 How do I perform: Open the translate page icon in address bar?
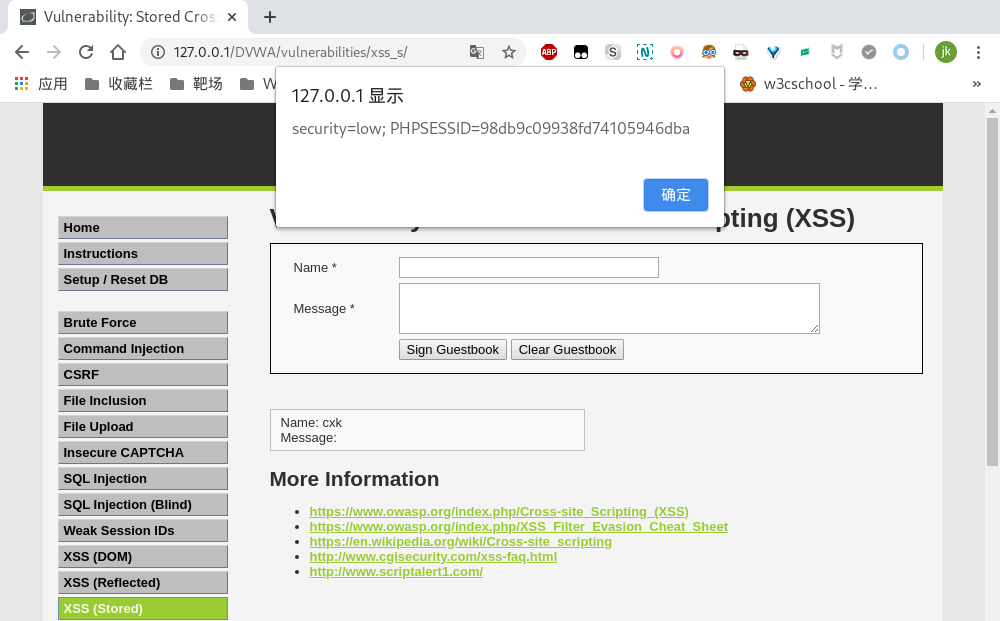(476, 52)
